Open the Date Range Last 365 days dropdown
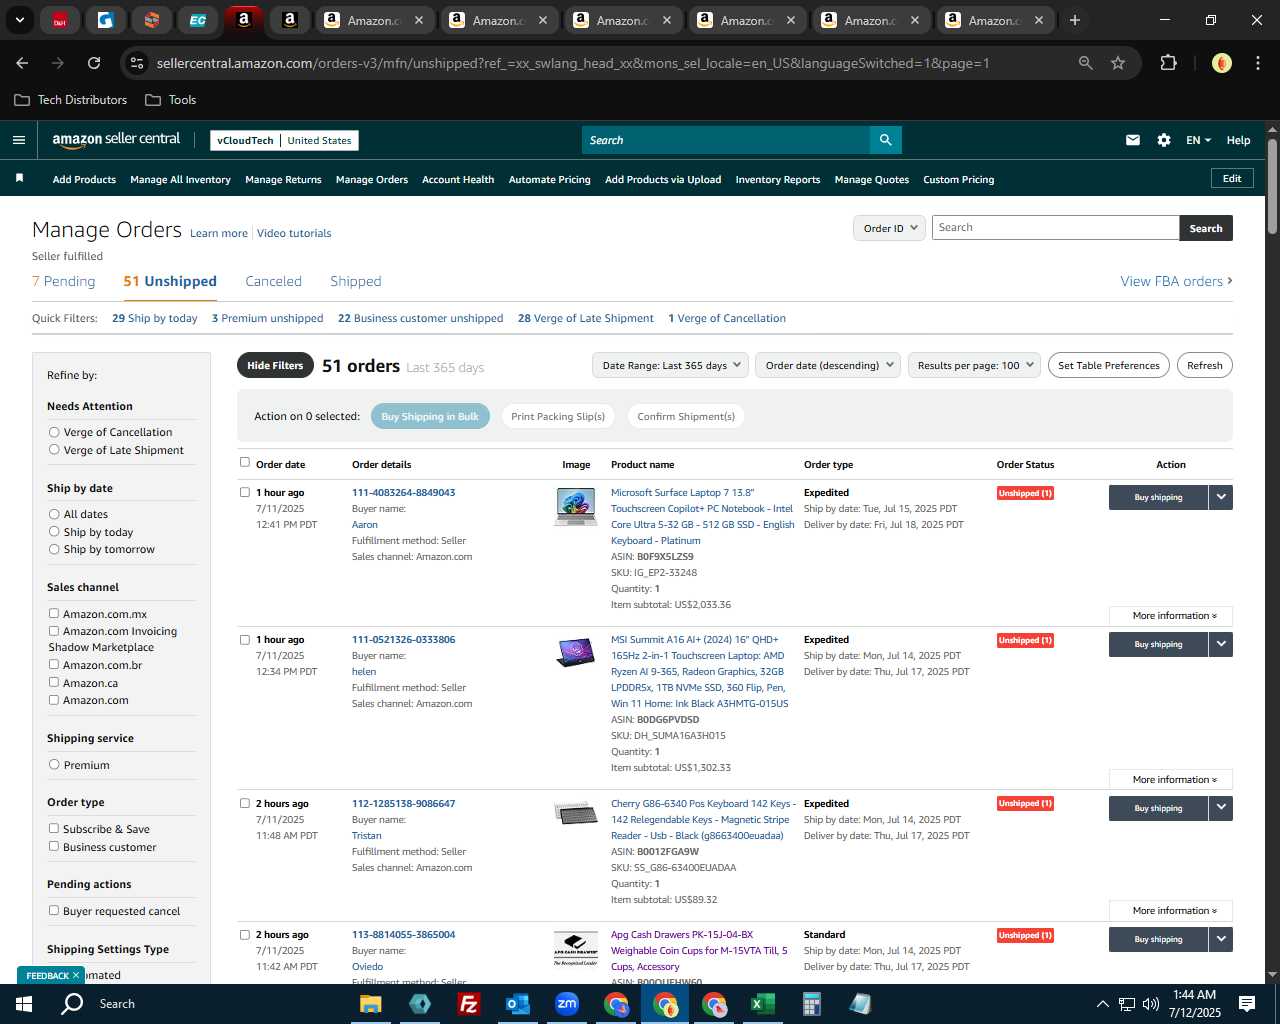The width and height of the screenshot is (1280, 1024). pos(670,365)
